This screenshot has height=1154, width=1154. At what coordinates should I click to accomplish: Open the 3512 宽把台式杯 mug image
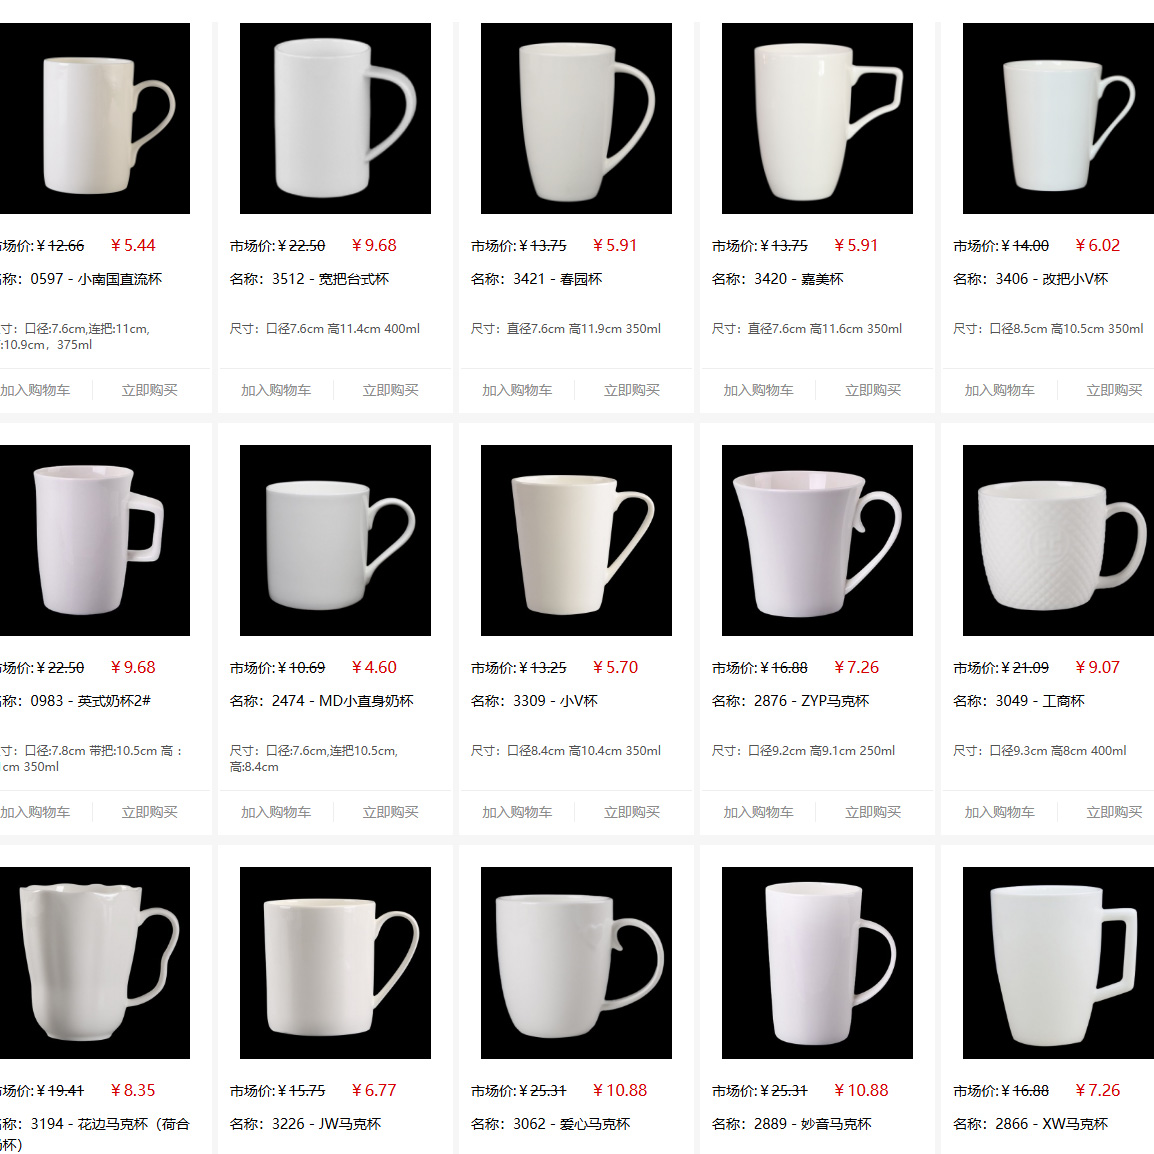pyautogui.click(x=335, y=118)
